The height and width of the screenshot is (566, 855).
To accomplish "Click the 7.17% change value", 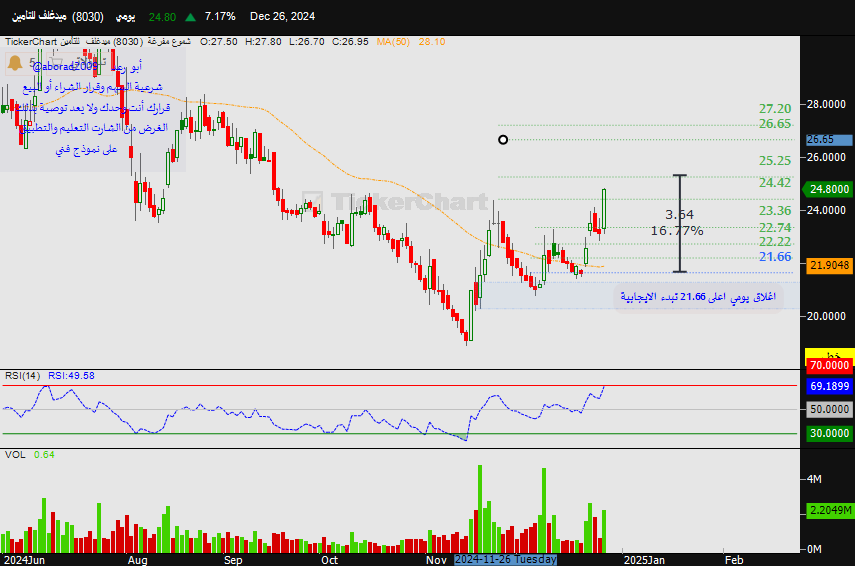I will pos(220,16).
